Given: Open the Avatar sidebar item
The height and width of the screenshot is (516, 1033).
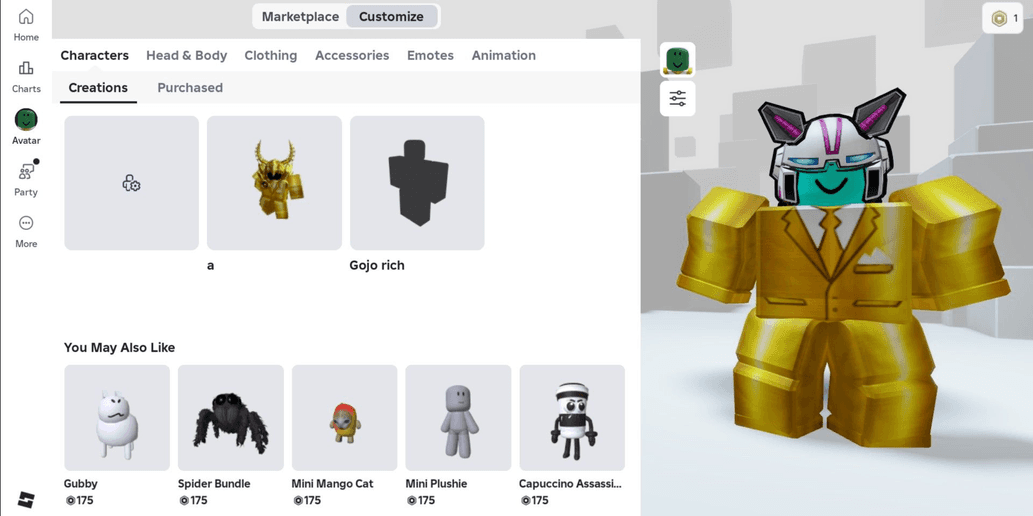Looking at the screenshot, I should [26, 127].
